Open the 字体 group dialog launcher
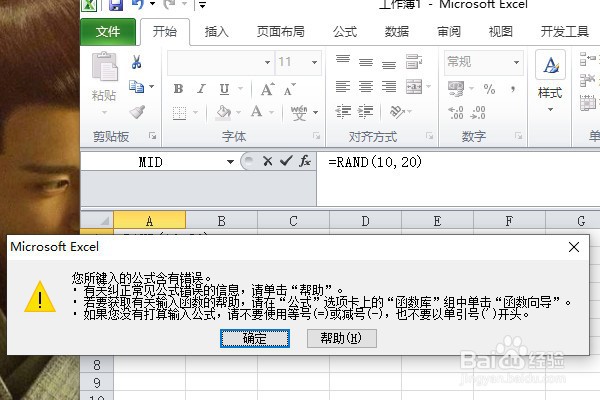The image size is (600, 400). 316,136
